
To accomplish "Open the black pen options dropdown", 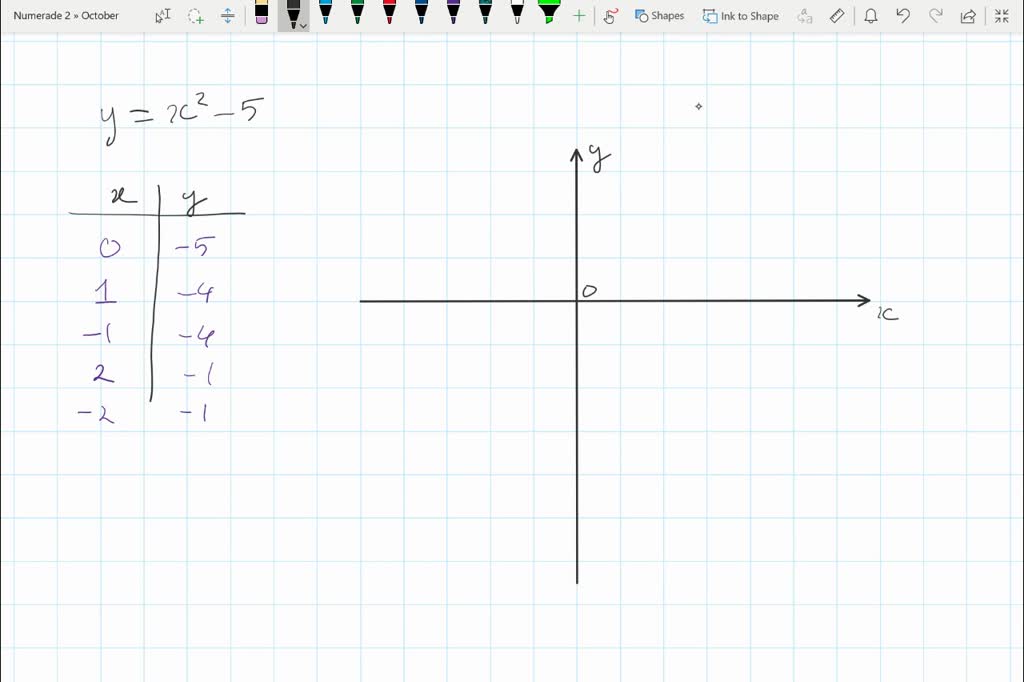I will (303, 25).
